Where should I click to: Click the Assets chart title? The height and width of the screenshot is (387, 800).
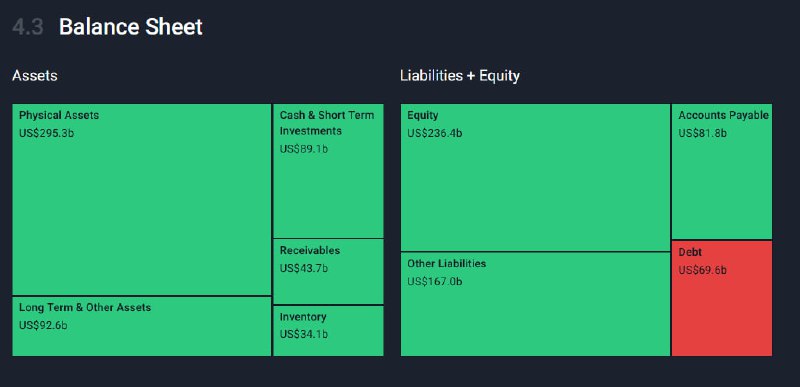(35, 75)
